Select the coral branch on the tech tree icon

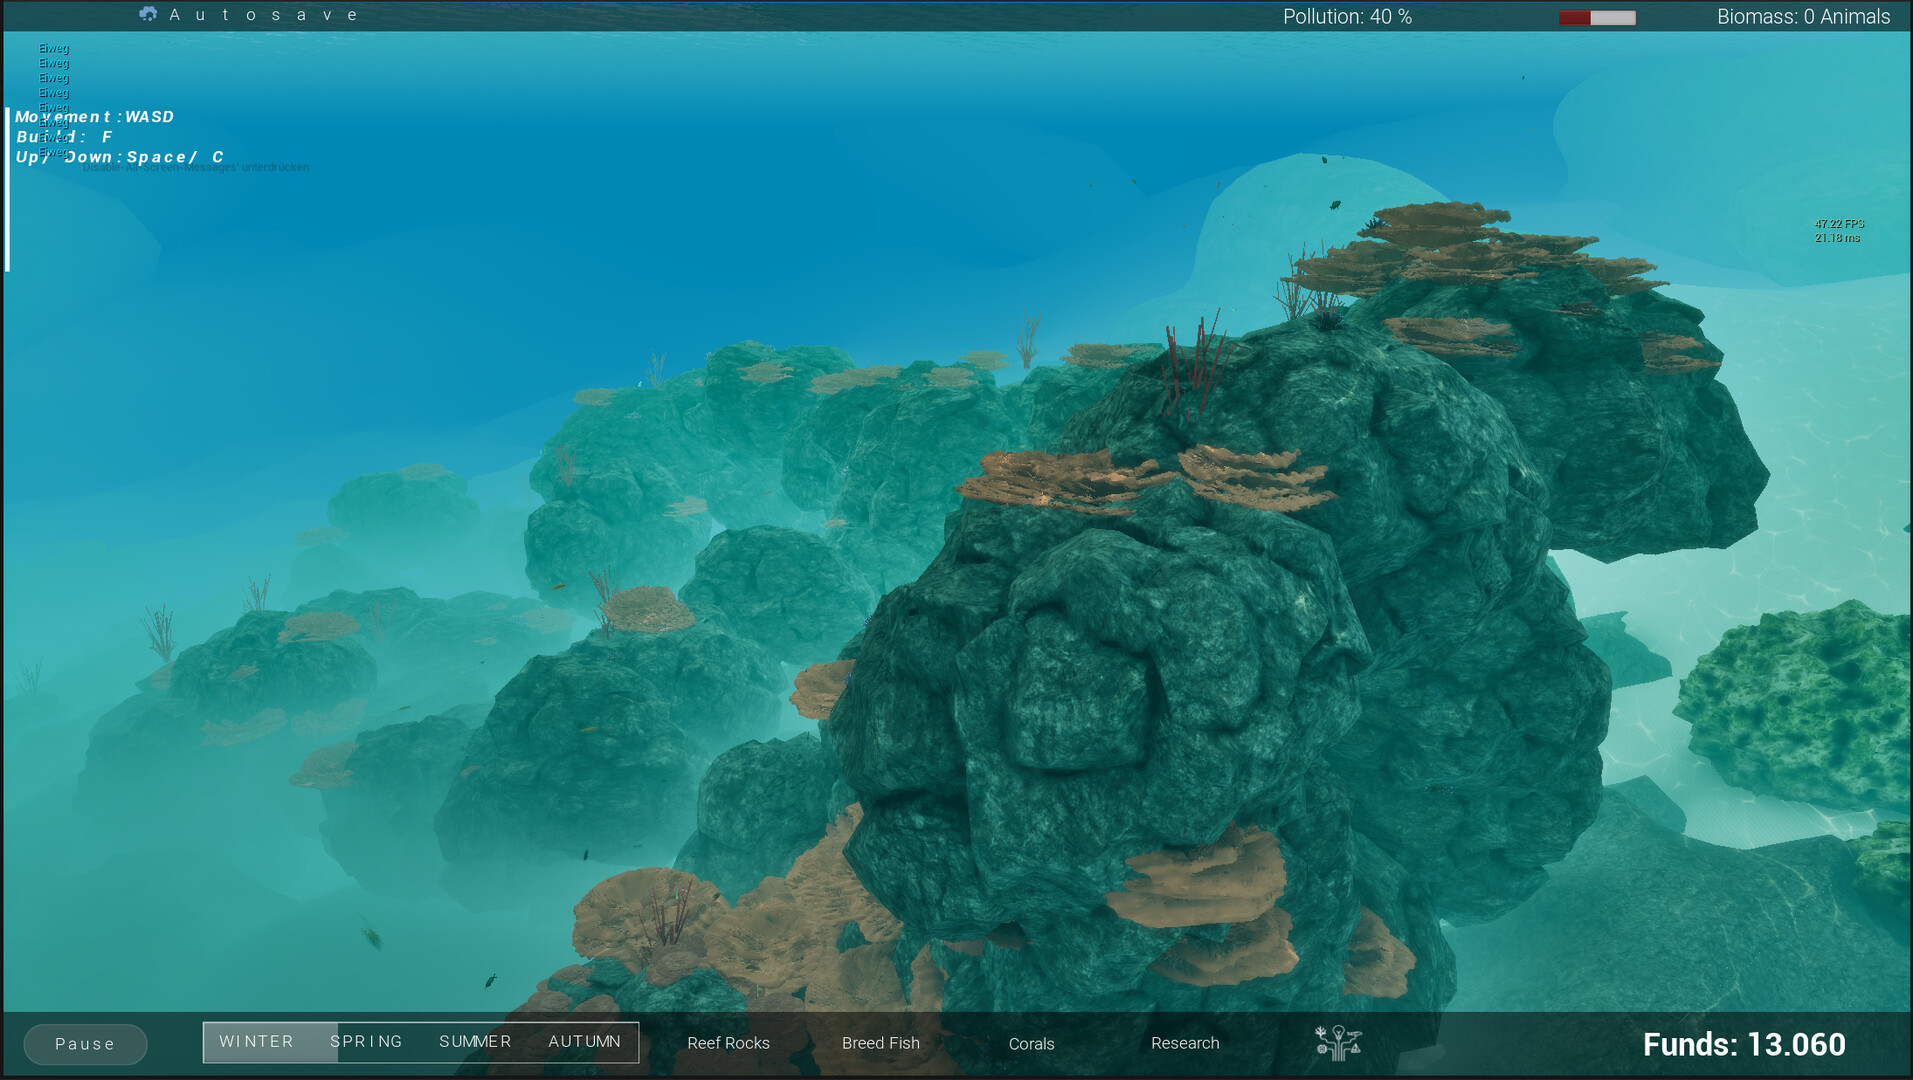click(1320, 1030)
